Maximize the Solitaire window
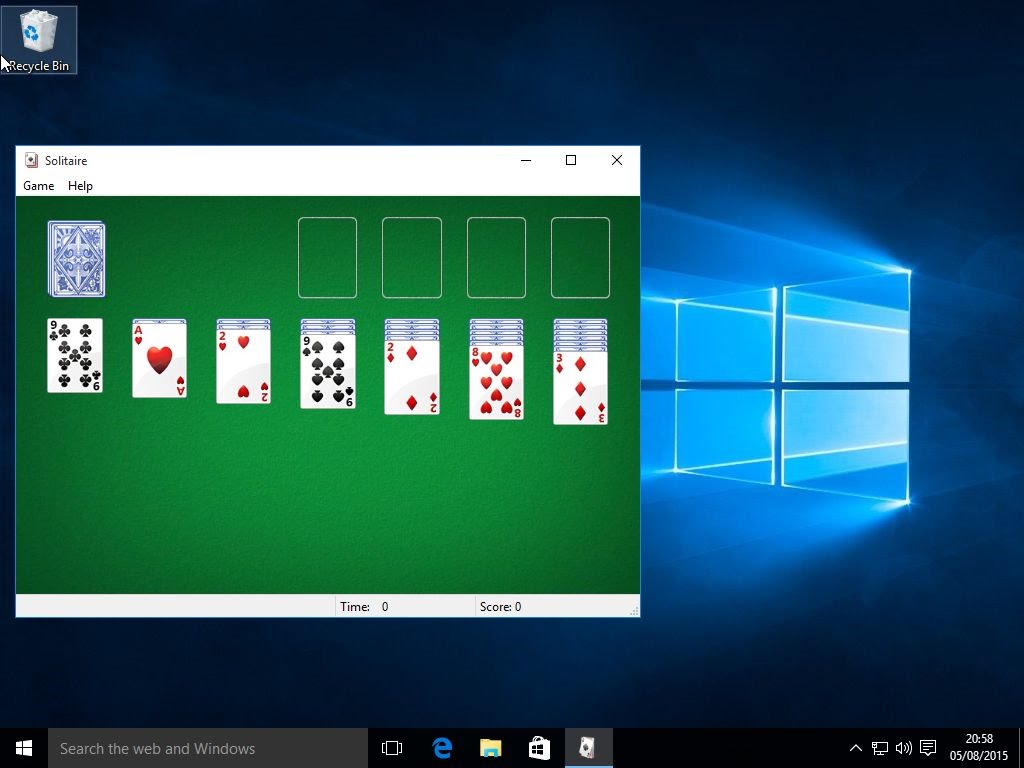 click(571, 160)
